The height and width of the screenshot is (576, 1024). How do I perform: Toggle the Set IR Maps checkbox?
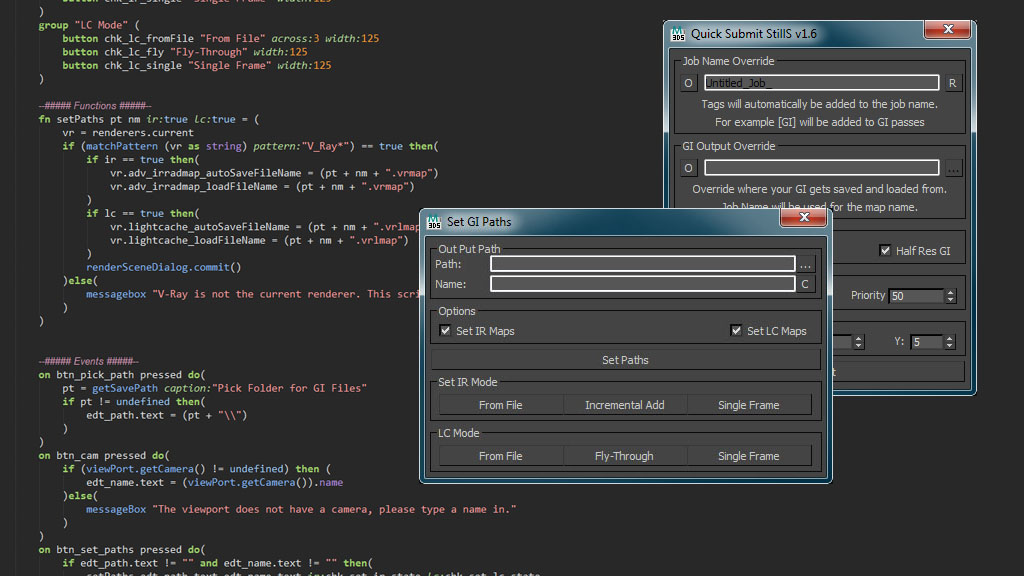pos(445,330)
